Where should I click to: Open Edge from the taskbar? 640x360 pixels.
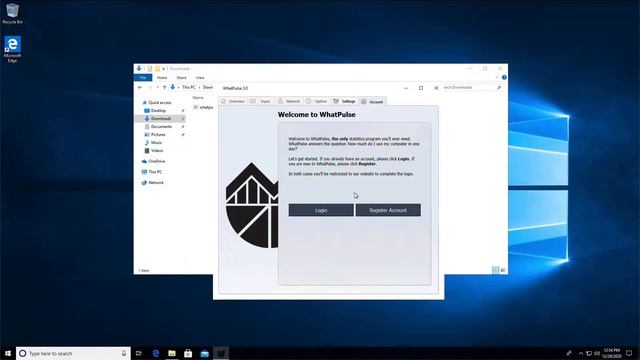pyautogui.click(x=156, y=353)
